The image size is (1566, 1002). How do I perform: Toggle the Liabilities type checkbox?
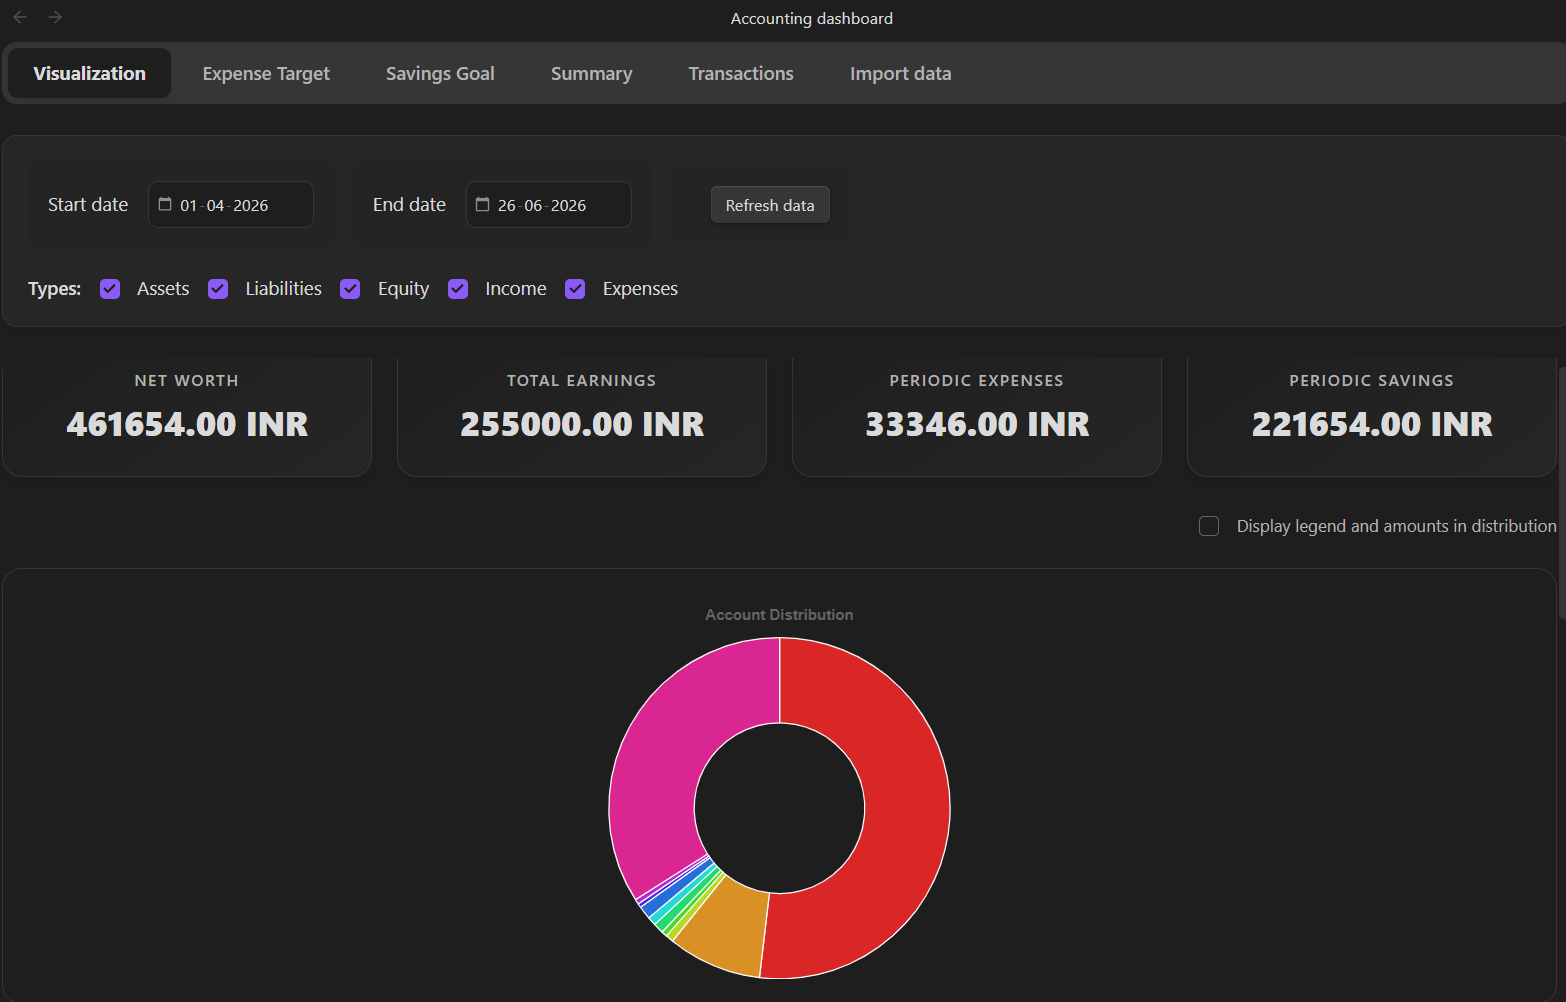tap(218, 289)
